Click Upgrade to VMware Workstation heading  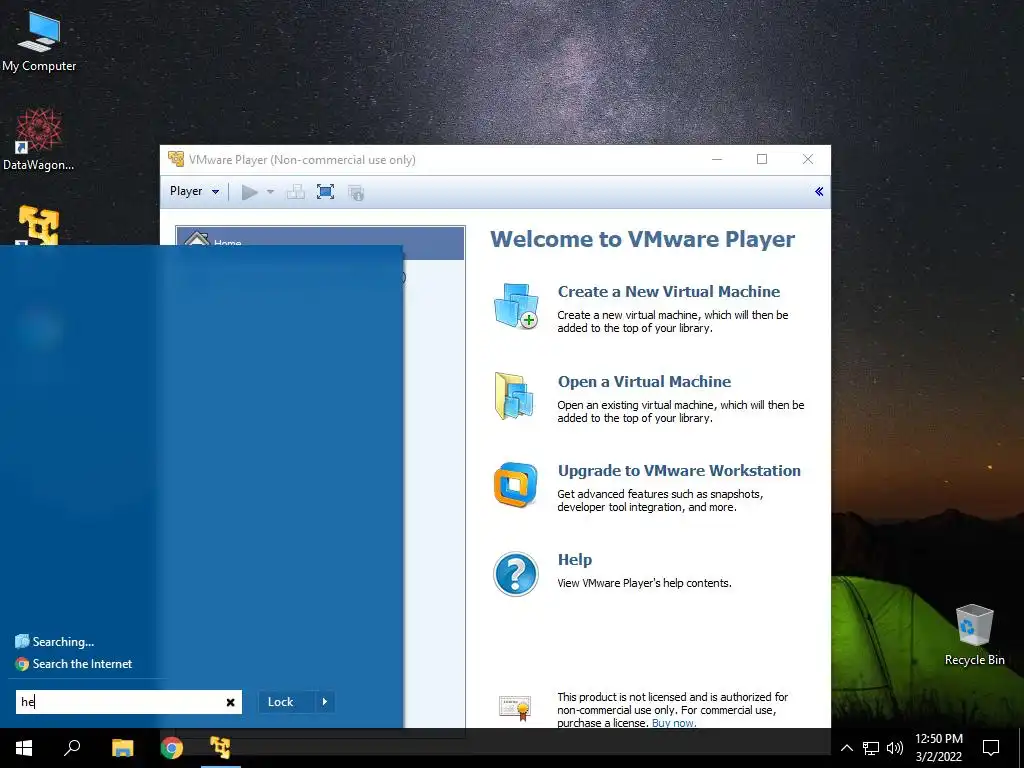click(679, 470)
